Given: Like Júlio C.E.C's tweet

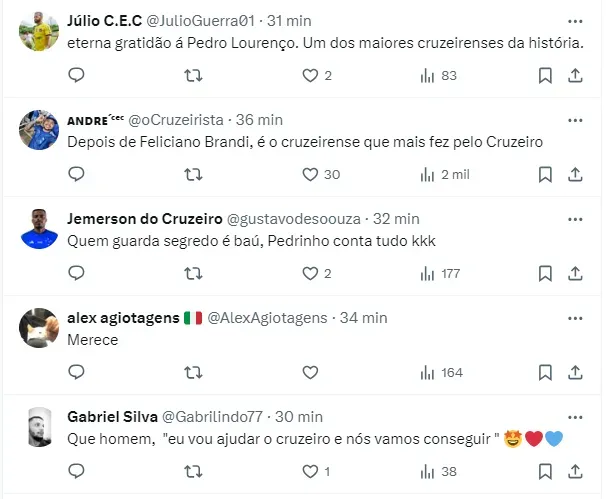Looking at the screenshot, I should pyautogui.click(x=310, y=76).
